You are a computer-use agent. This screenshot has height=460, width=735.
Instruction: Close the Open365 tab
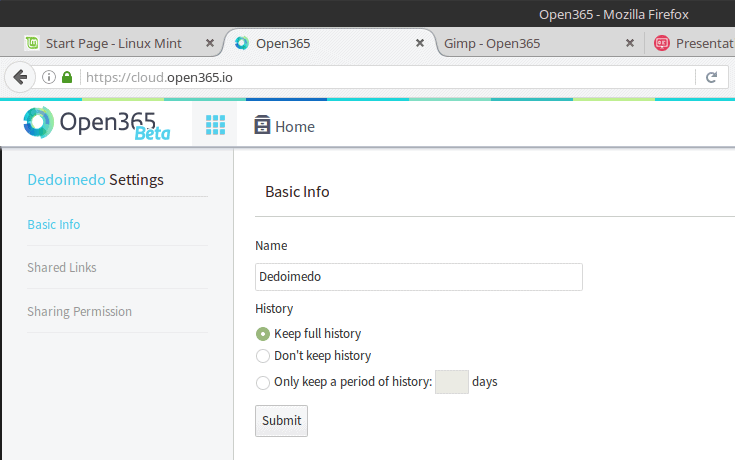(420, 43)
